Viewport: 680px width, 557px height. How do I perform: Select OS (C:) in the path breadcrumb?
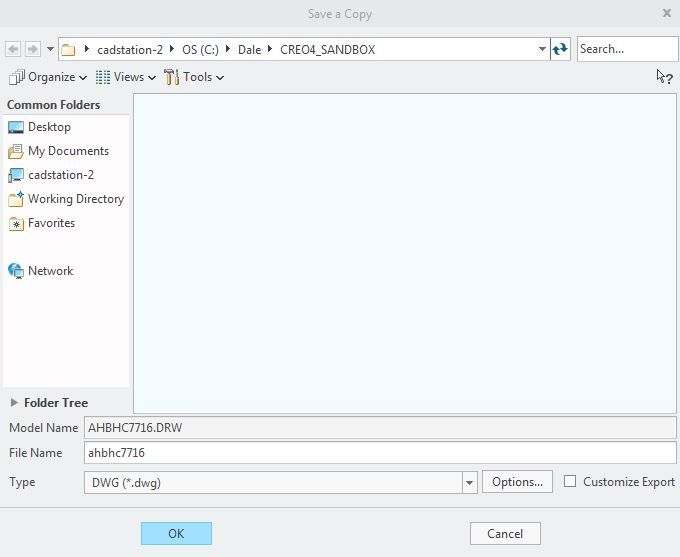tap(200, 50)
